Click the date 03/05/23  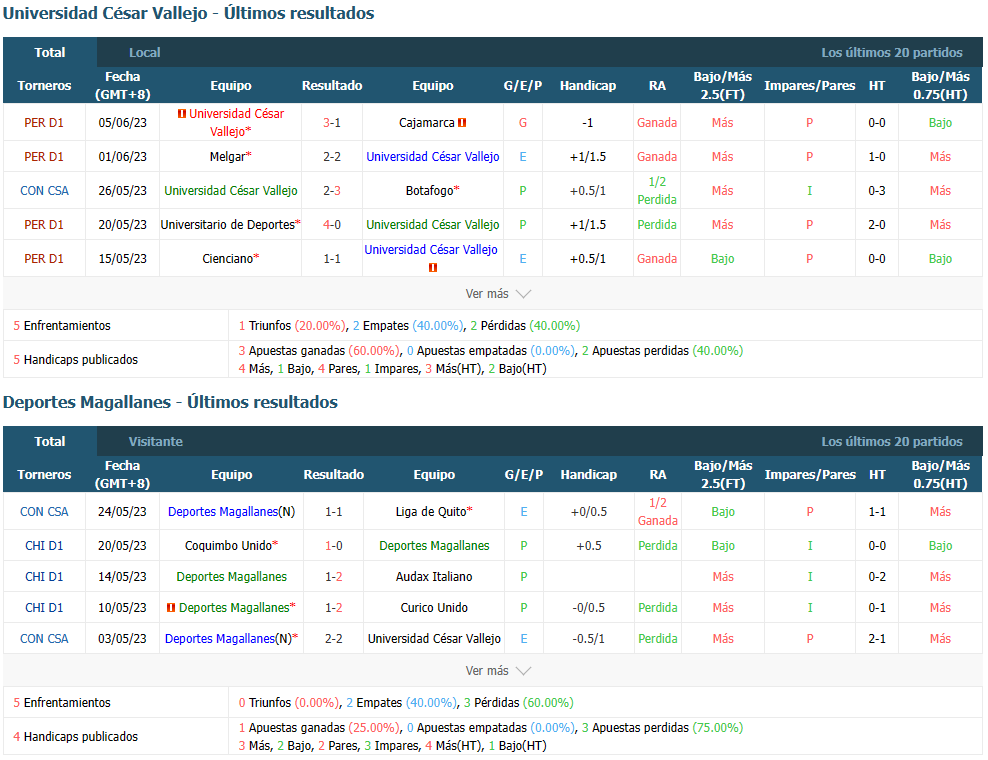tap(122, 638)
